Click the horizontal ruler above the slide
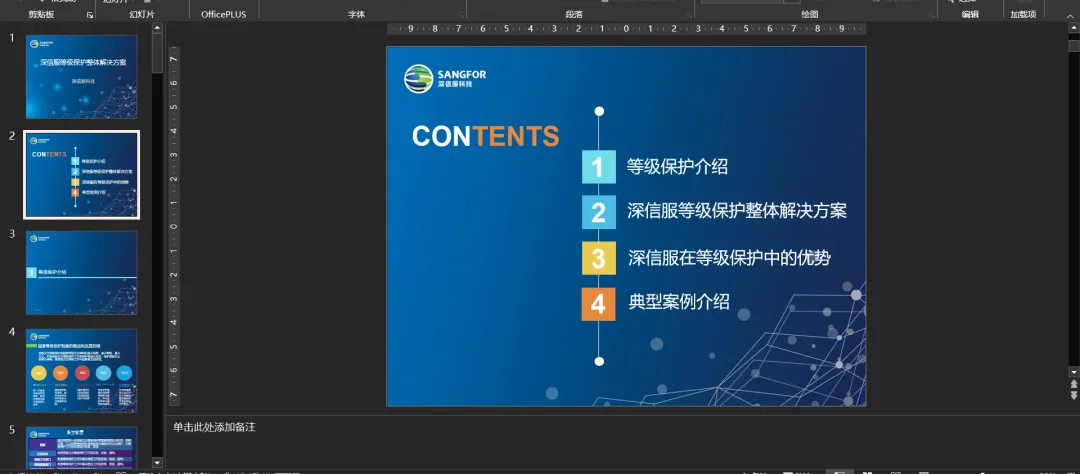Screen dimensions: 1080x474 [x=626, y=29]
